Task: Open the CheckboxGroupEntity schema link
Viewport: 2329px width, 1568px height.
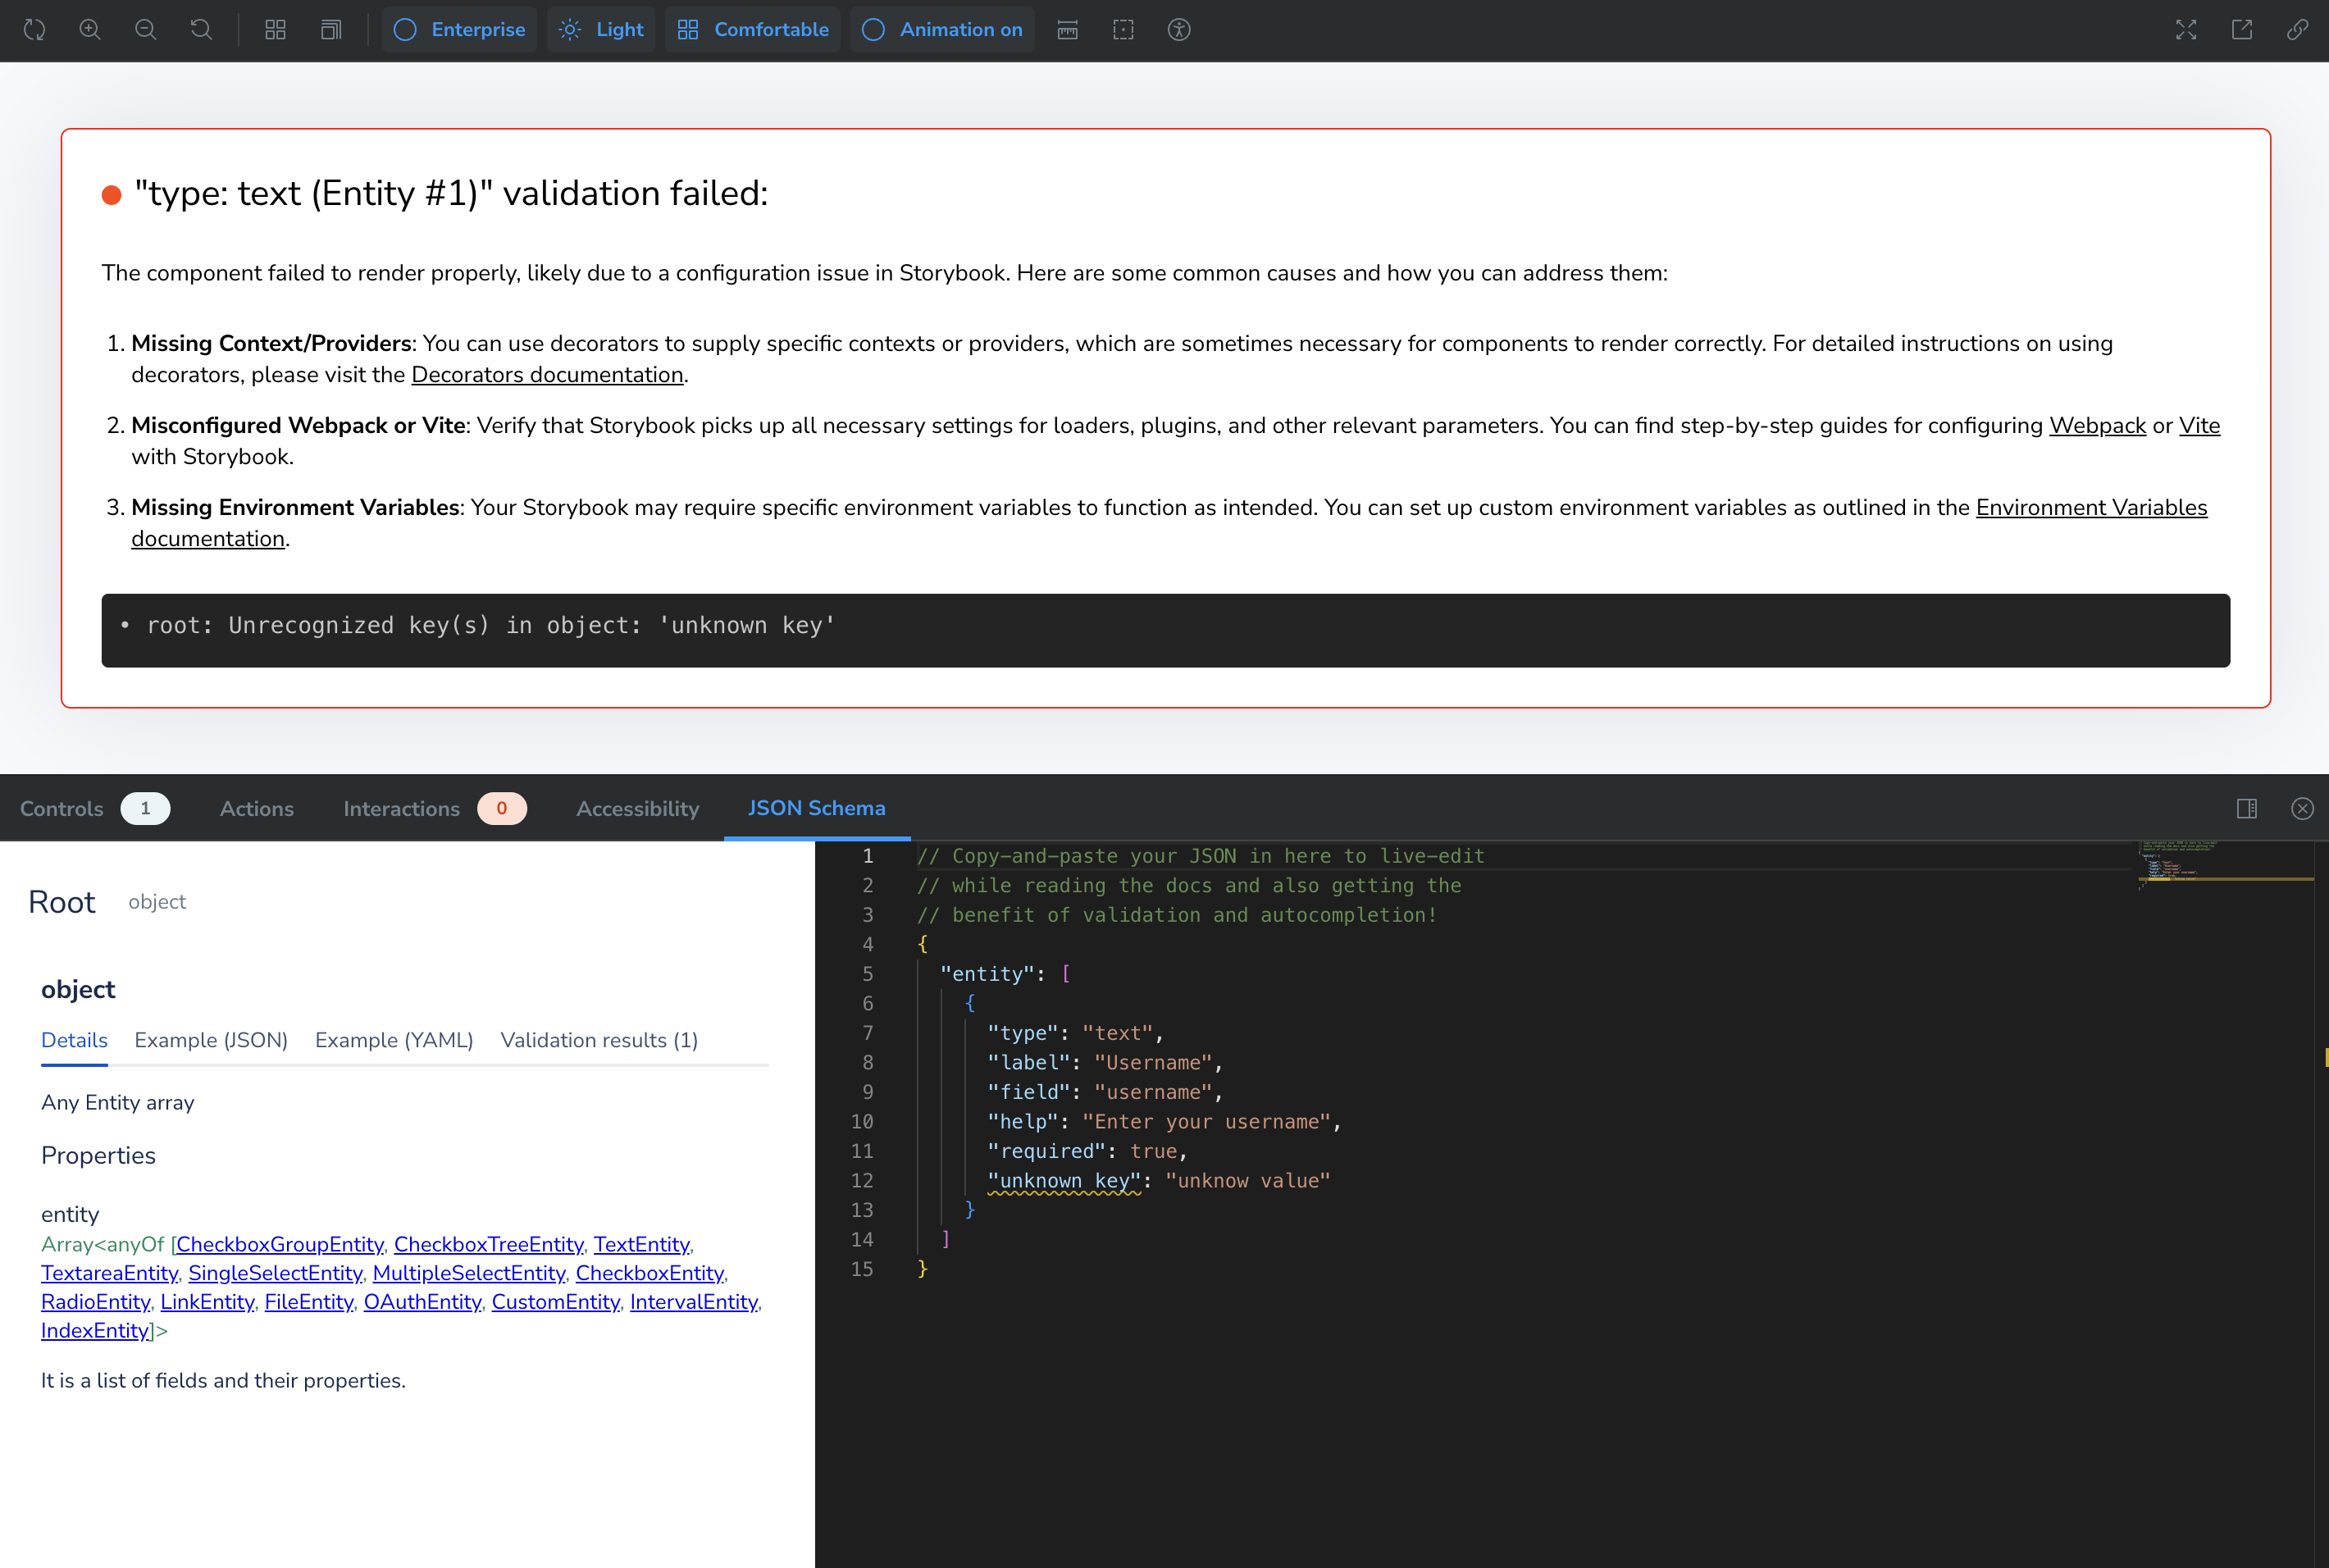Action: pyautogui.click(x=280, y=1244)
